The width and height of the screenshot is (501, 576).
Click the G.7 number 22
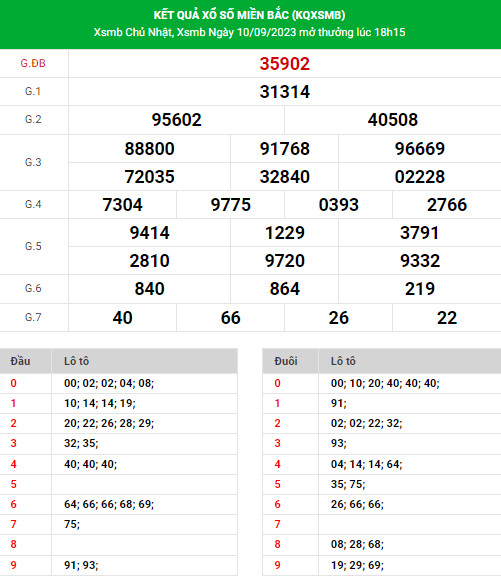[x=447, y=318]
